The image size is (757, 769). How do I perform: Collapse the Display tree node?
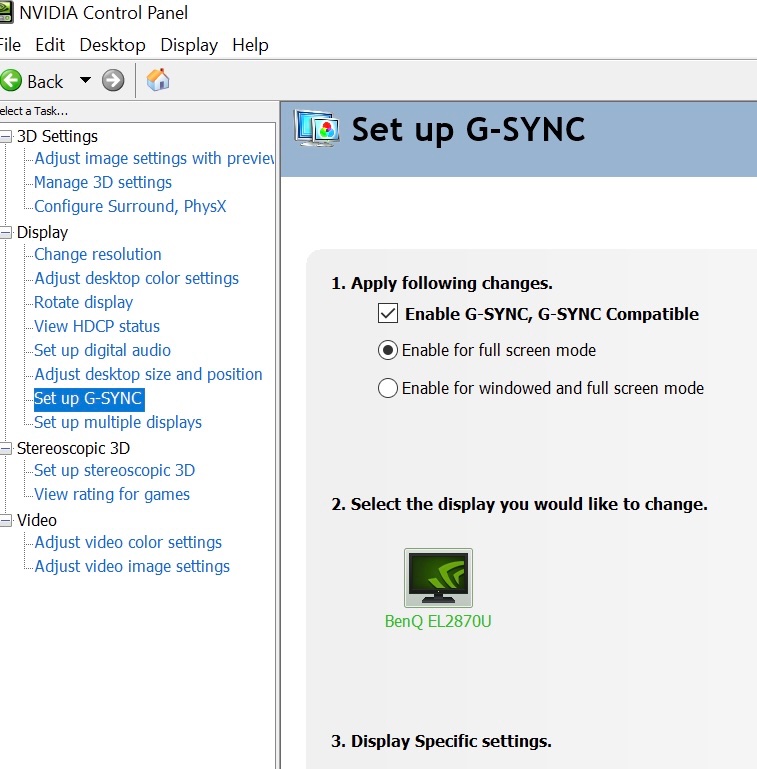(6, 232)
